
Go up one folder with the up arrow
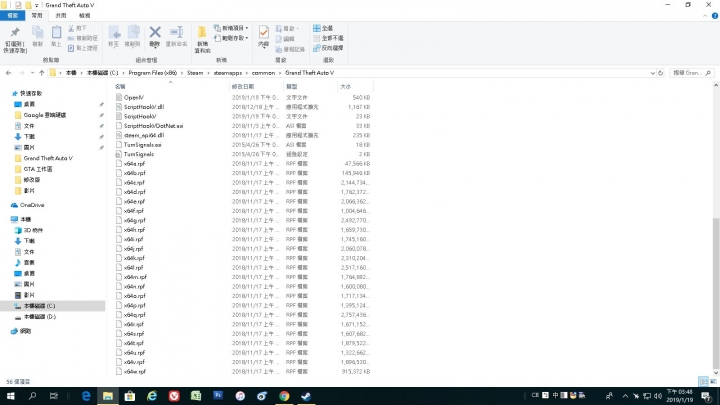[41, 73]
